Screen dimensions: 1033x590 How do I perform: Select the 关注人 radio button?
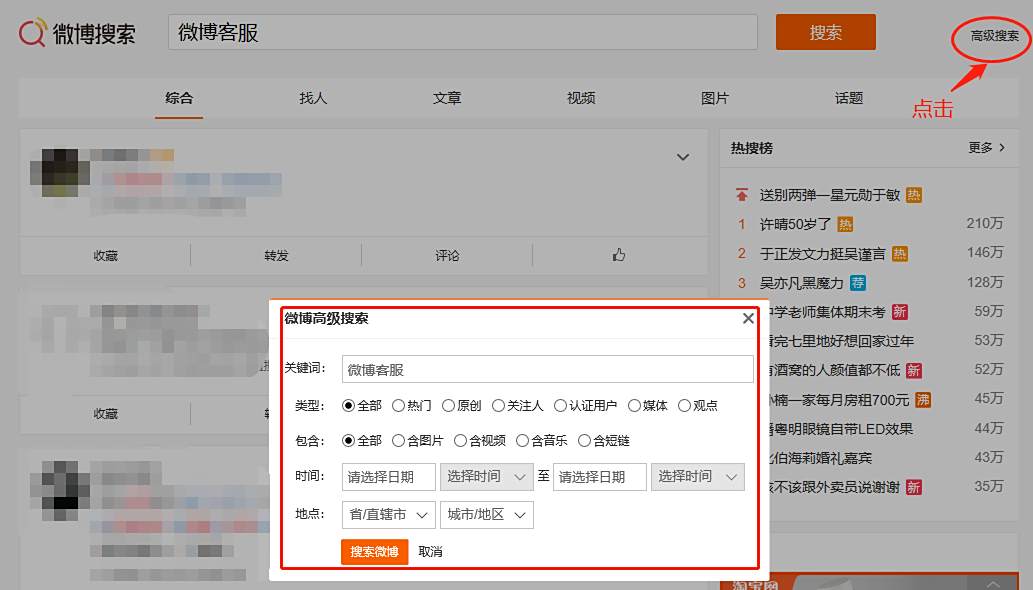tap(499, 406)
